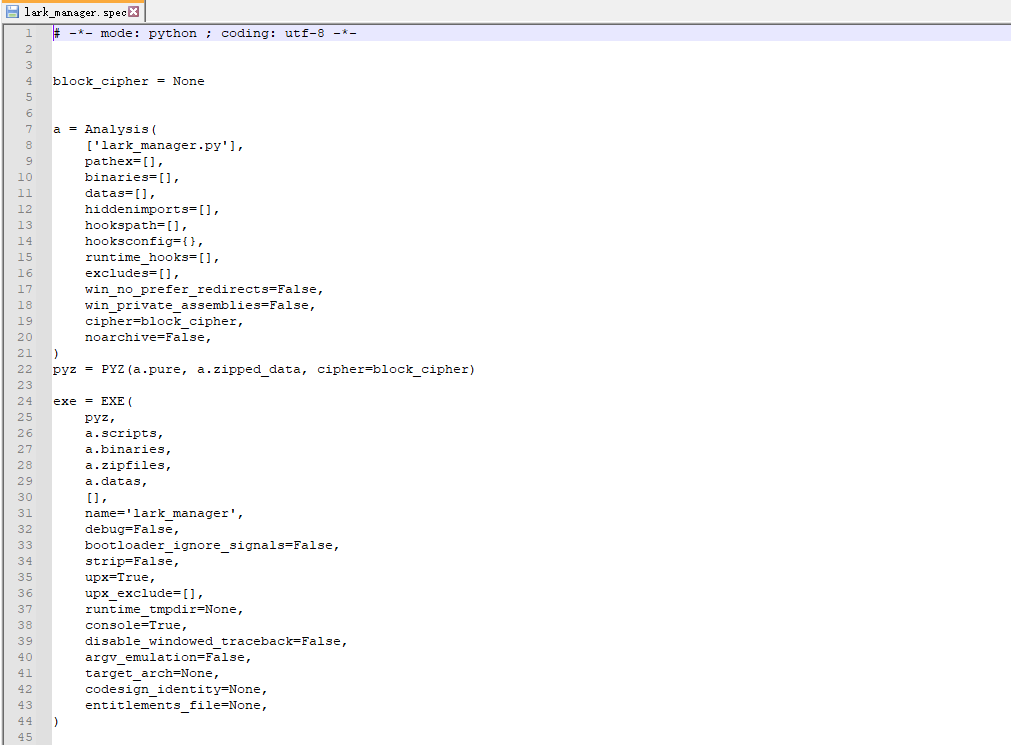Screen dimensions: 1011x745
Task: Click the 'a.binaries,' line
Action: [128, 449]
